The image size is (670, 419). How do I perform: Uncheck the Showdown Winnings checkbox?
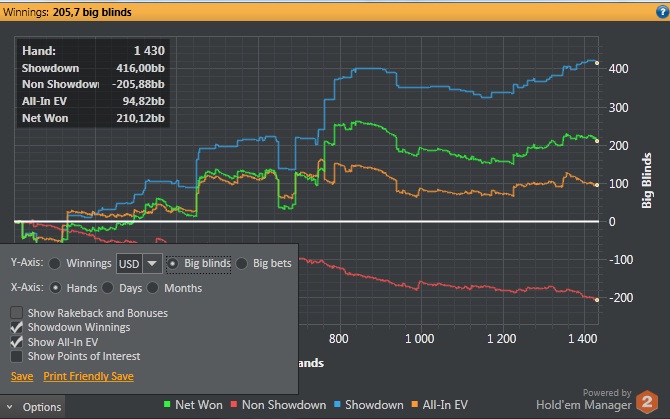16,328
